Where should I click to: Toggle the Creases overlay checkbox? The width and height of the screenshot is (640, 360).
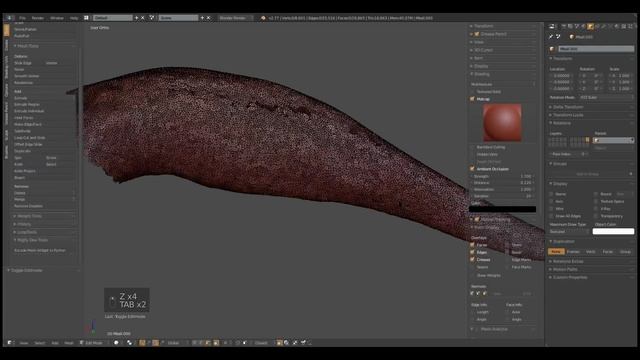pos(472,260)
